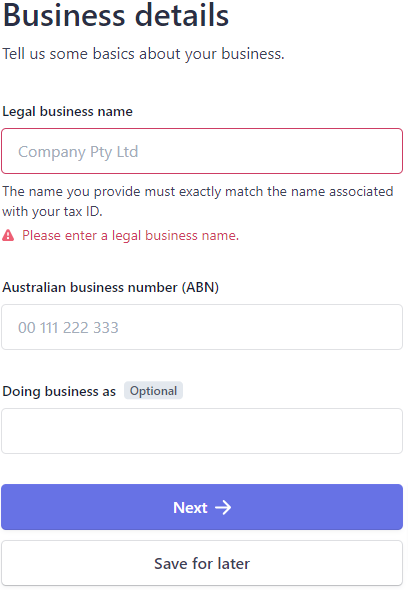The image size is (408, 590).
Task: Click the word Next on the purple button
Action: 190,508
